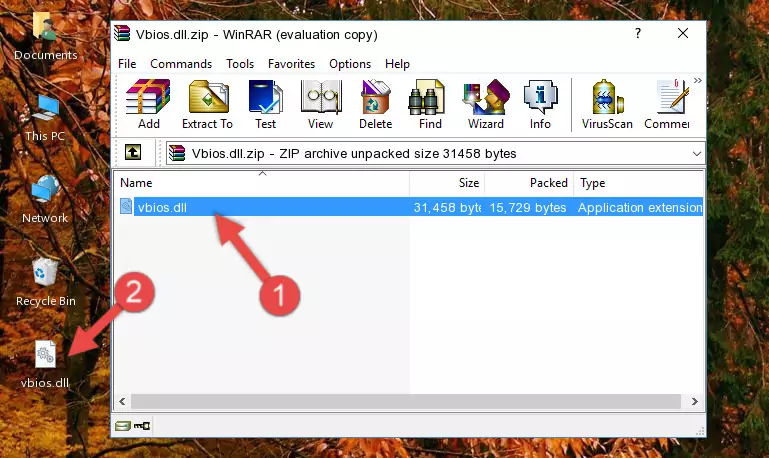
Task: Open the File menu
Action: point(127,64)
